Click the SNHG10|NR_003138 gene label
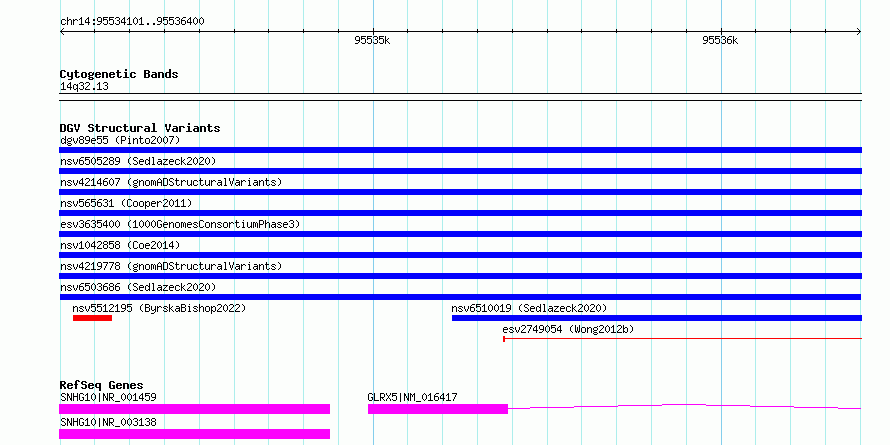This screenshot has height=445, width=890. coord(108,422)
